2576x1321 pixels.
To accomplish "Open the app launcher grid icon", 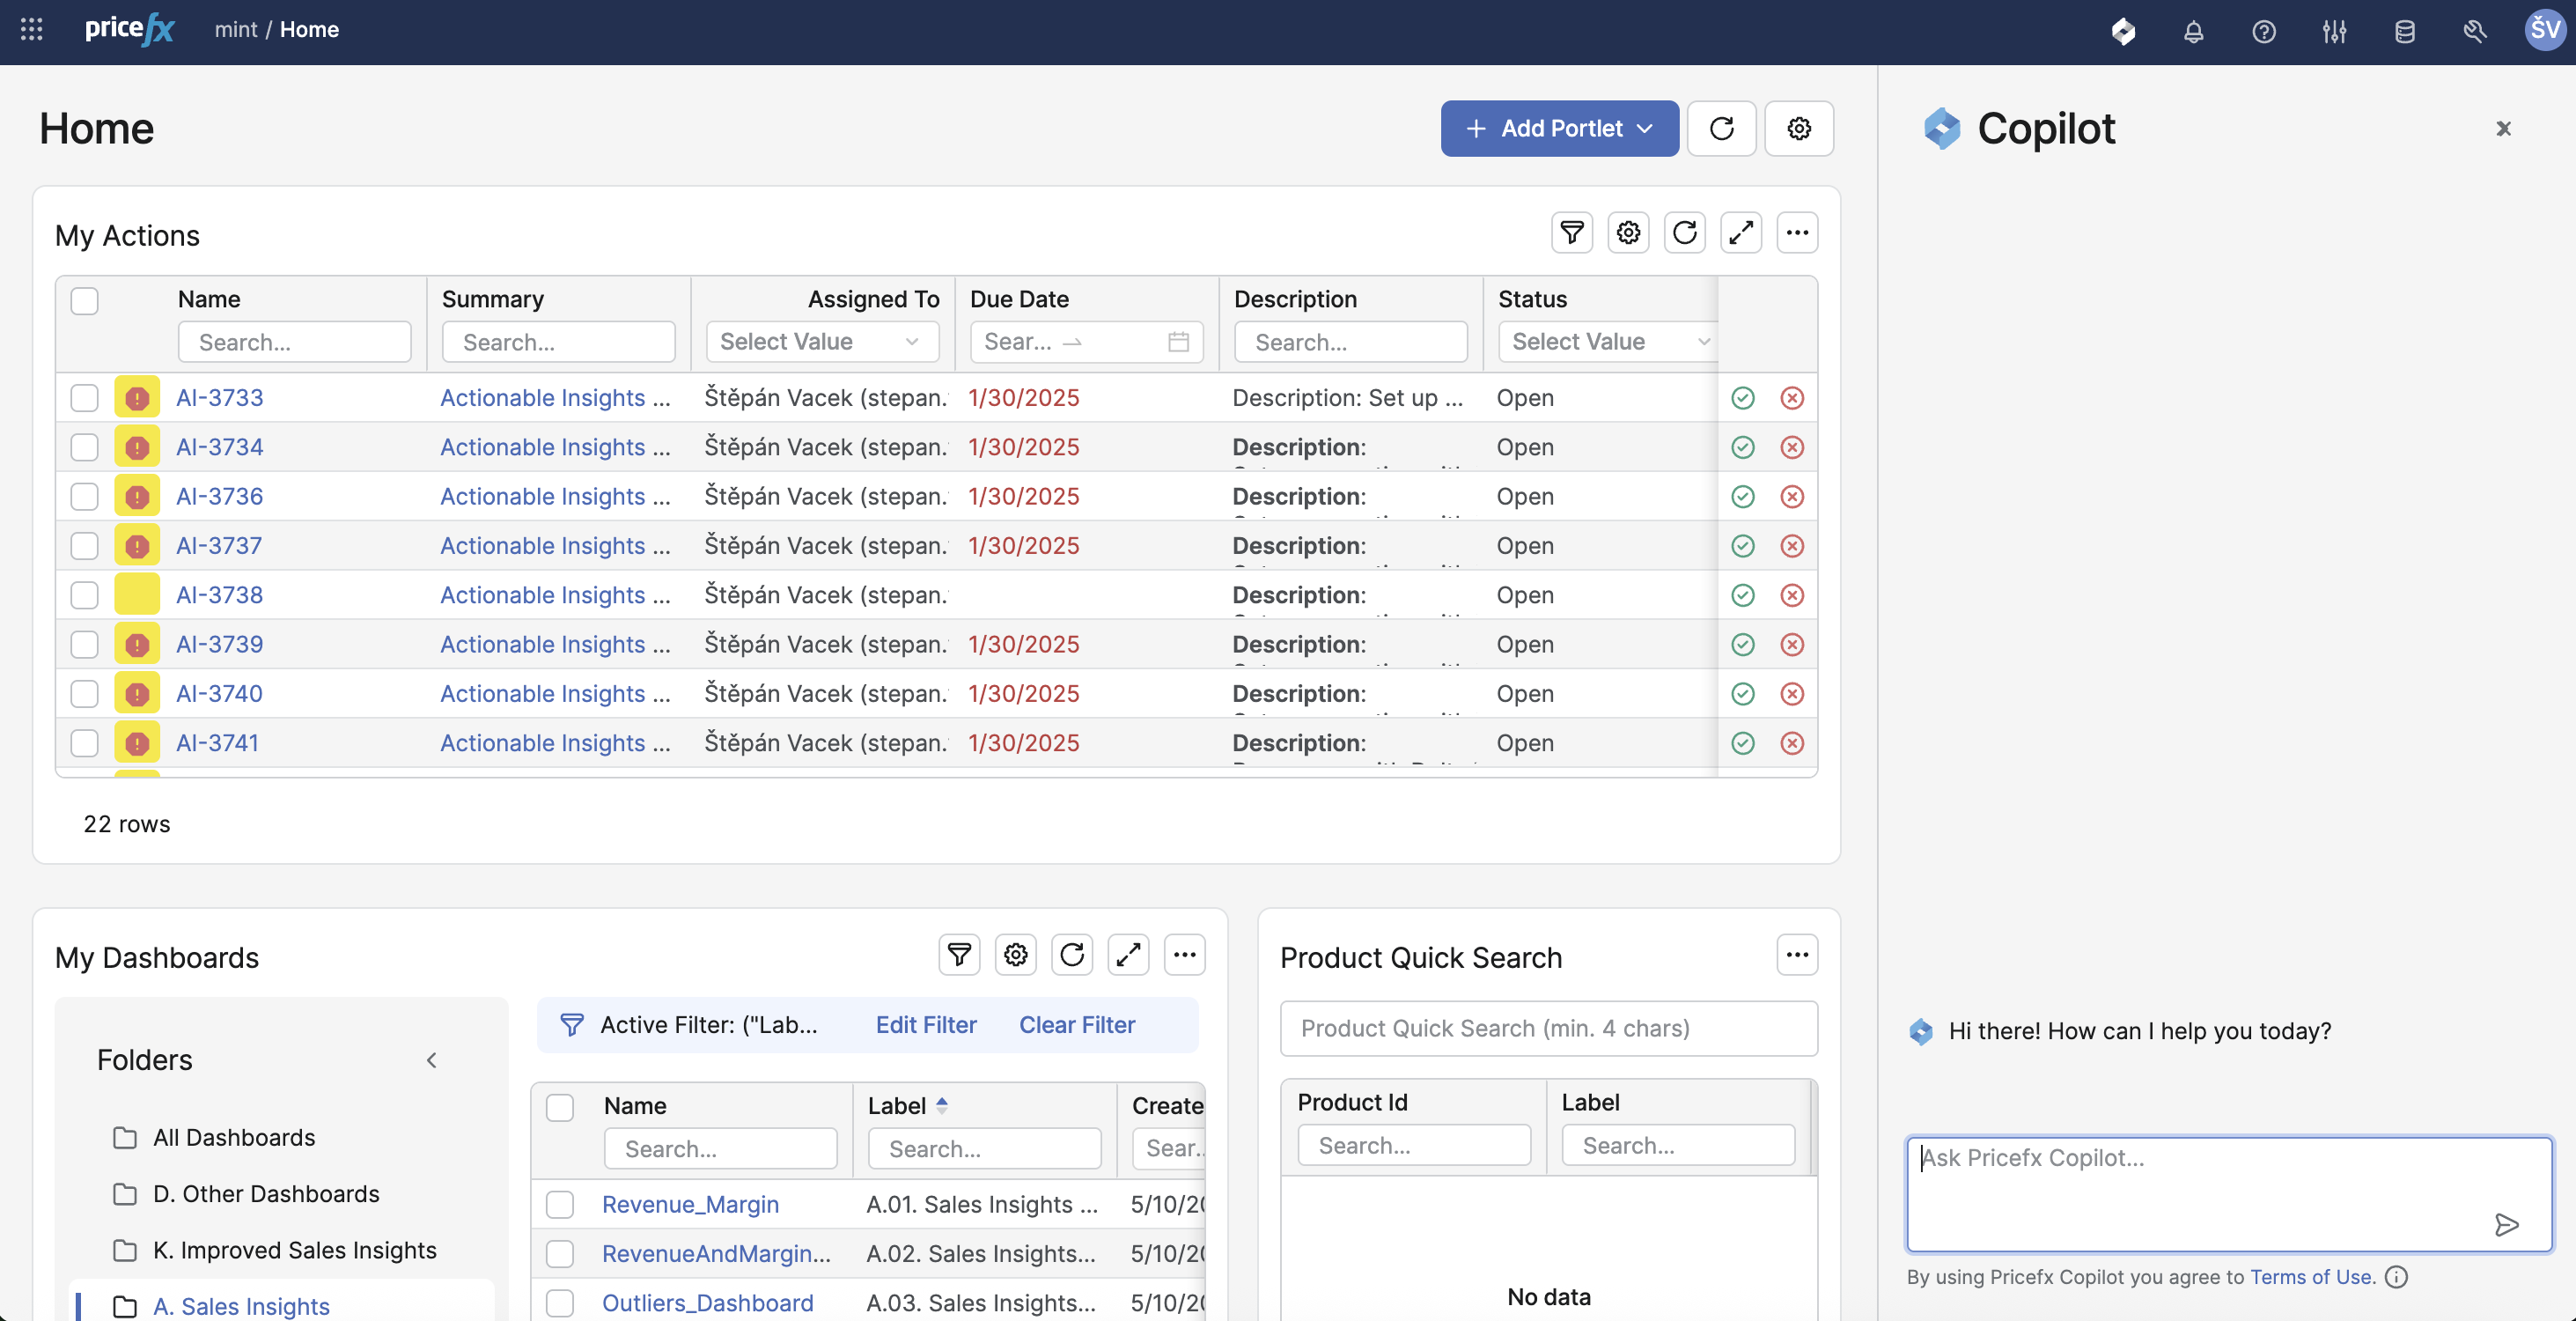I will pyautogui.click(x=31, y=29).
